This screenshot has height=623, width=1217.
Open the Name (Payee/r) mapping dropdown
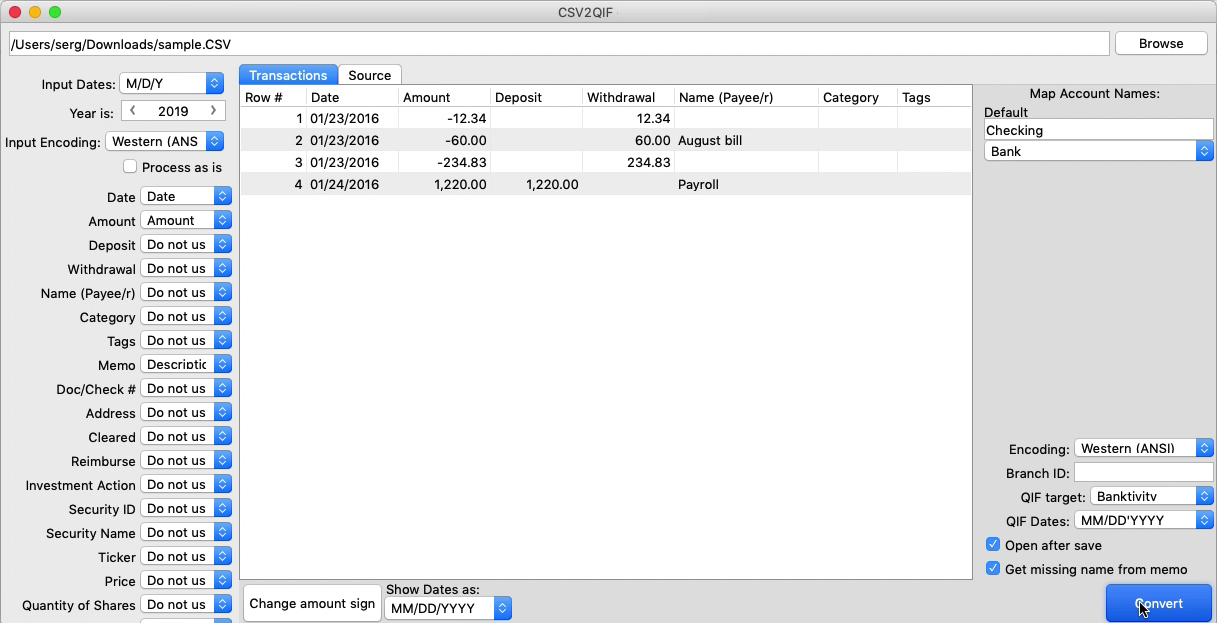186,293
